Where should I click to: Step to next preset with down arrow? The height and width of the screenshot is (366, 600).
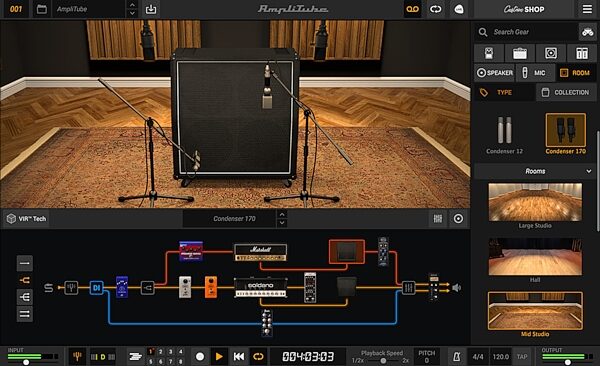point(132,13)
